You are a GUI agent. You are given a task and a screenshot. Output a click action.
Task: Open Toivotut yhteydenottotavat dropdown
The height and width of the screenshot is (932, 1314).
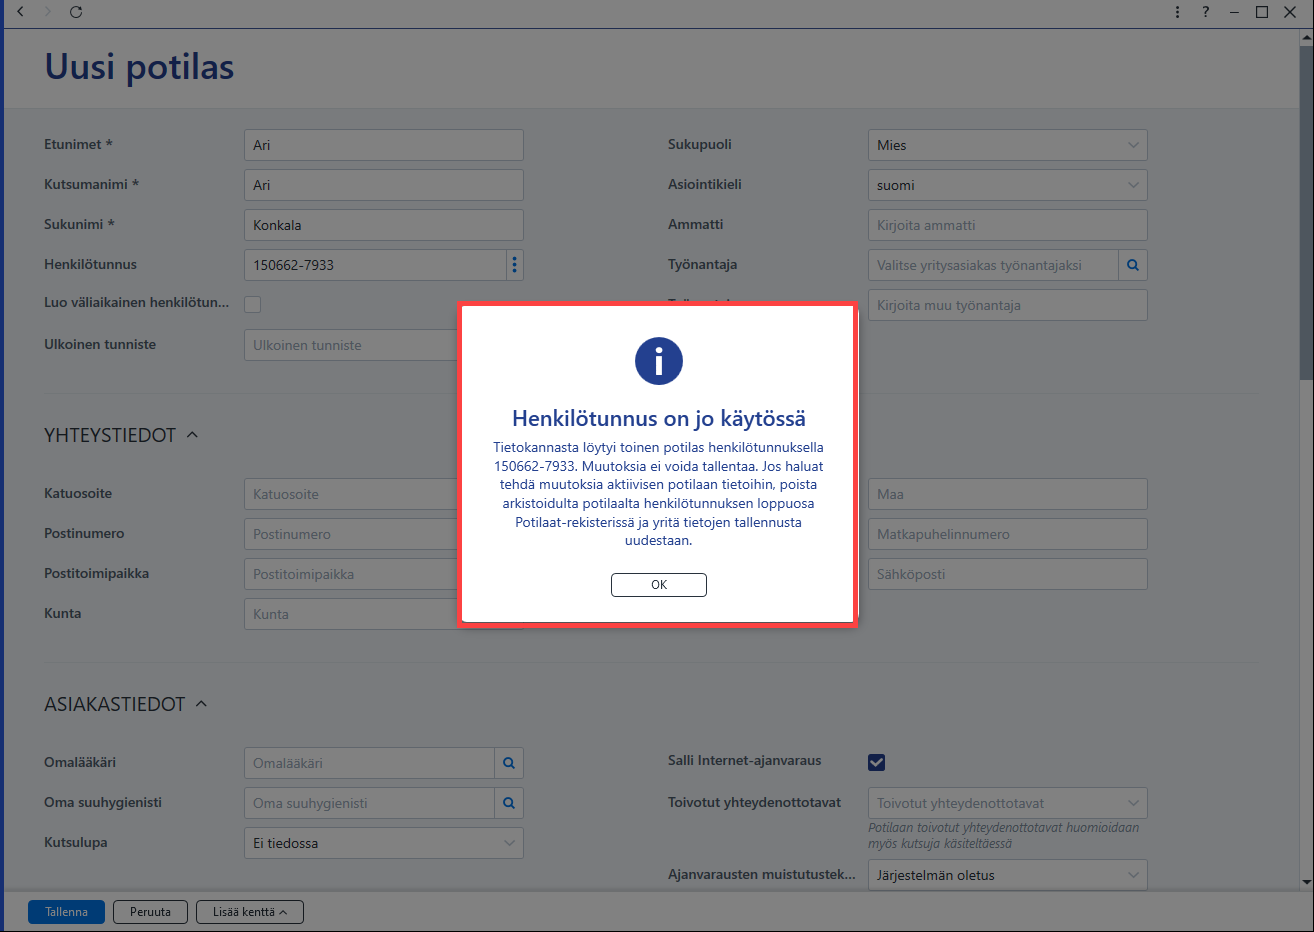[1007, 803]
